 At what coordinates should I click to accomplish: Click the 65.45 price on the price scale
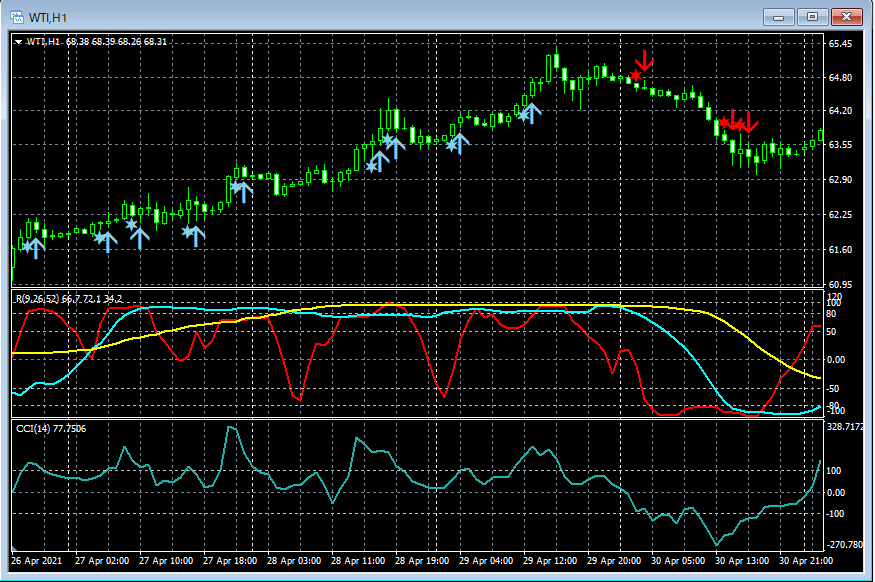pyautogui.click(x=840, y=44)
